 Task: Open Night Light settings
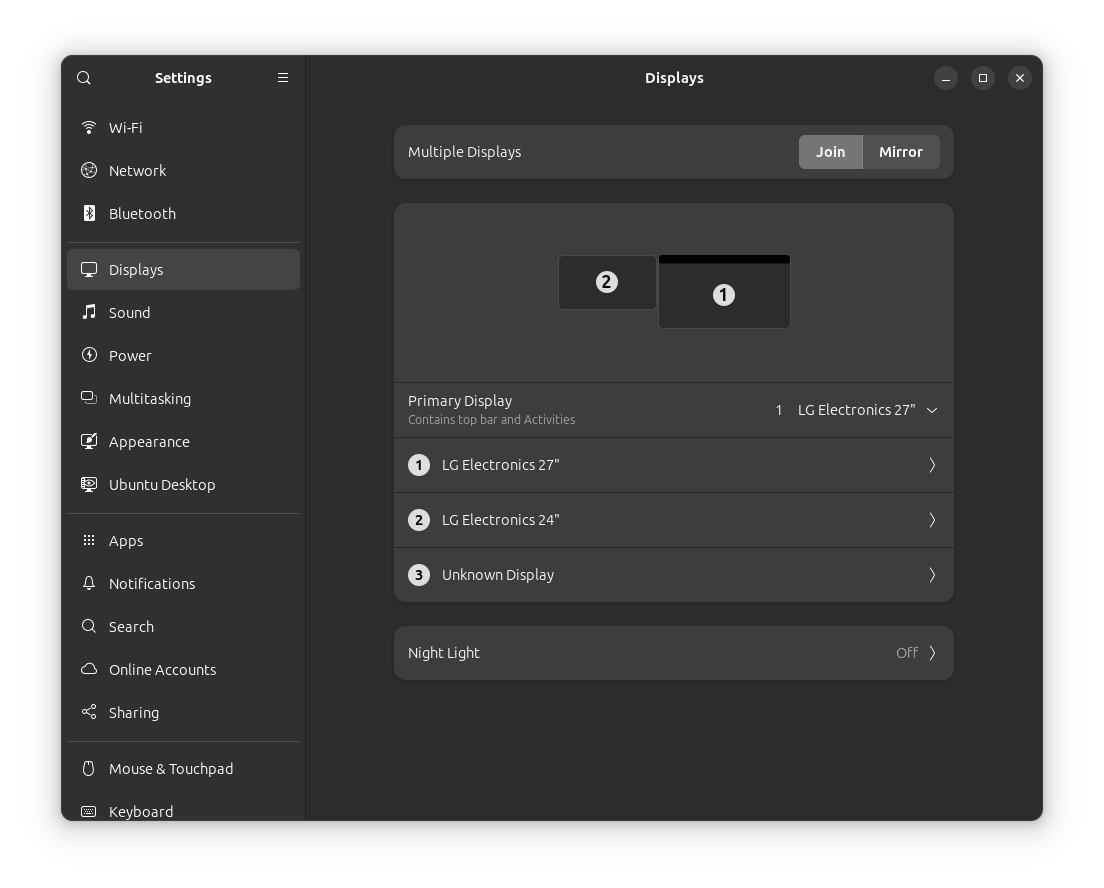674,652
